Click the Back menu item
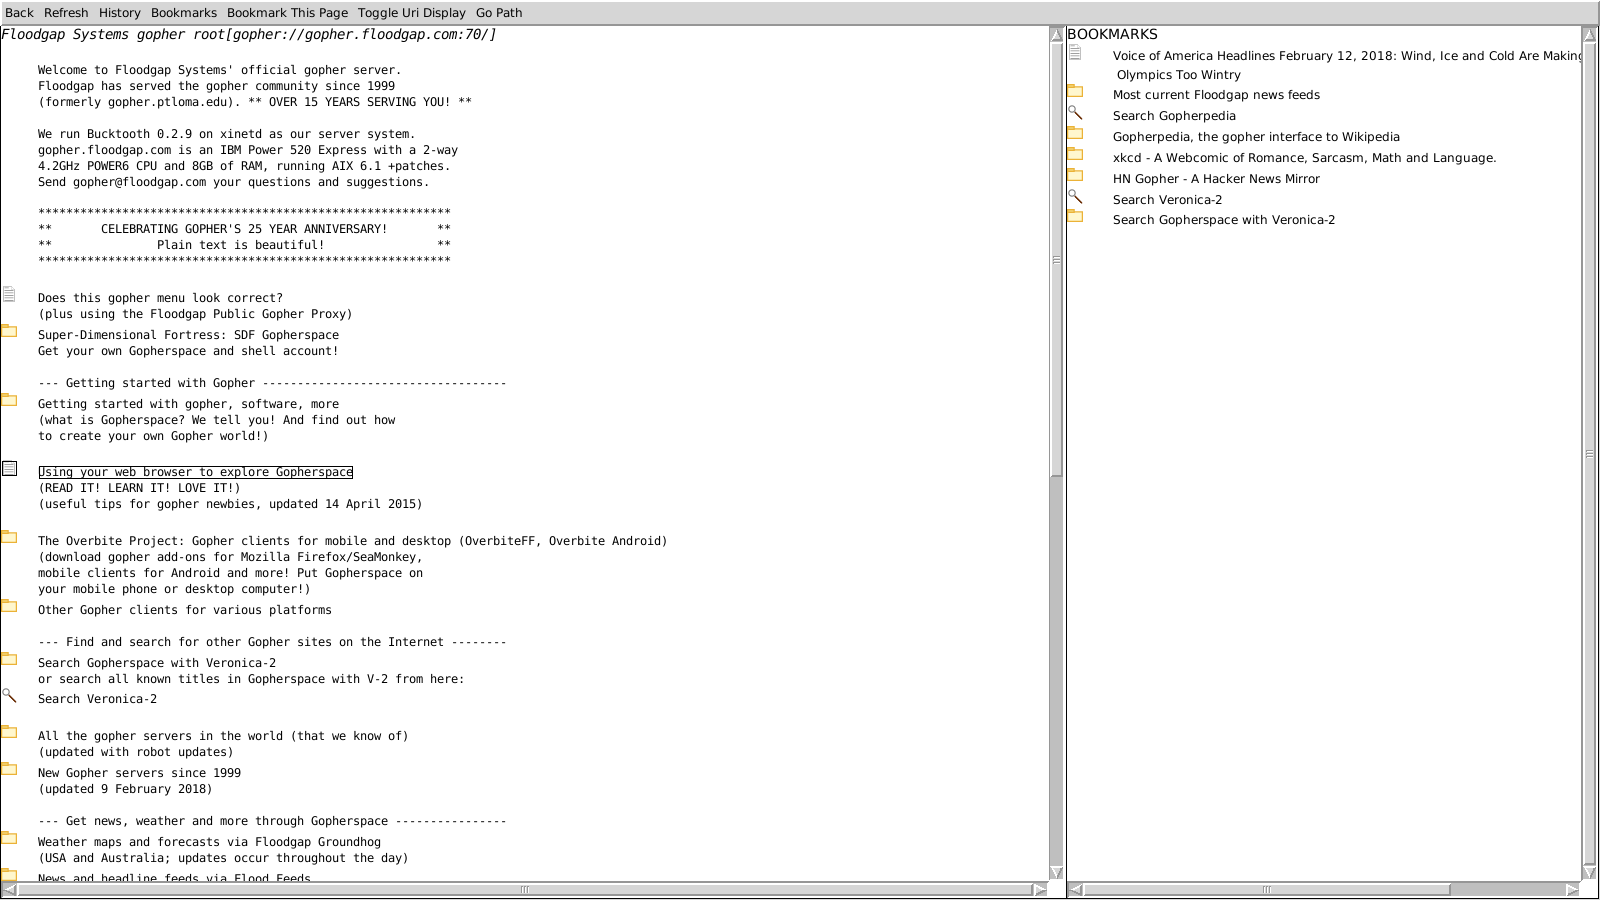1600x900 pixels. click(x=19, y=13)
